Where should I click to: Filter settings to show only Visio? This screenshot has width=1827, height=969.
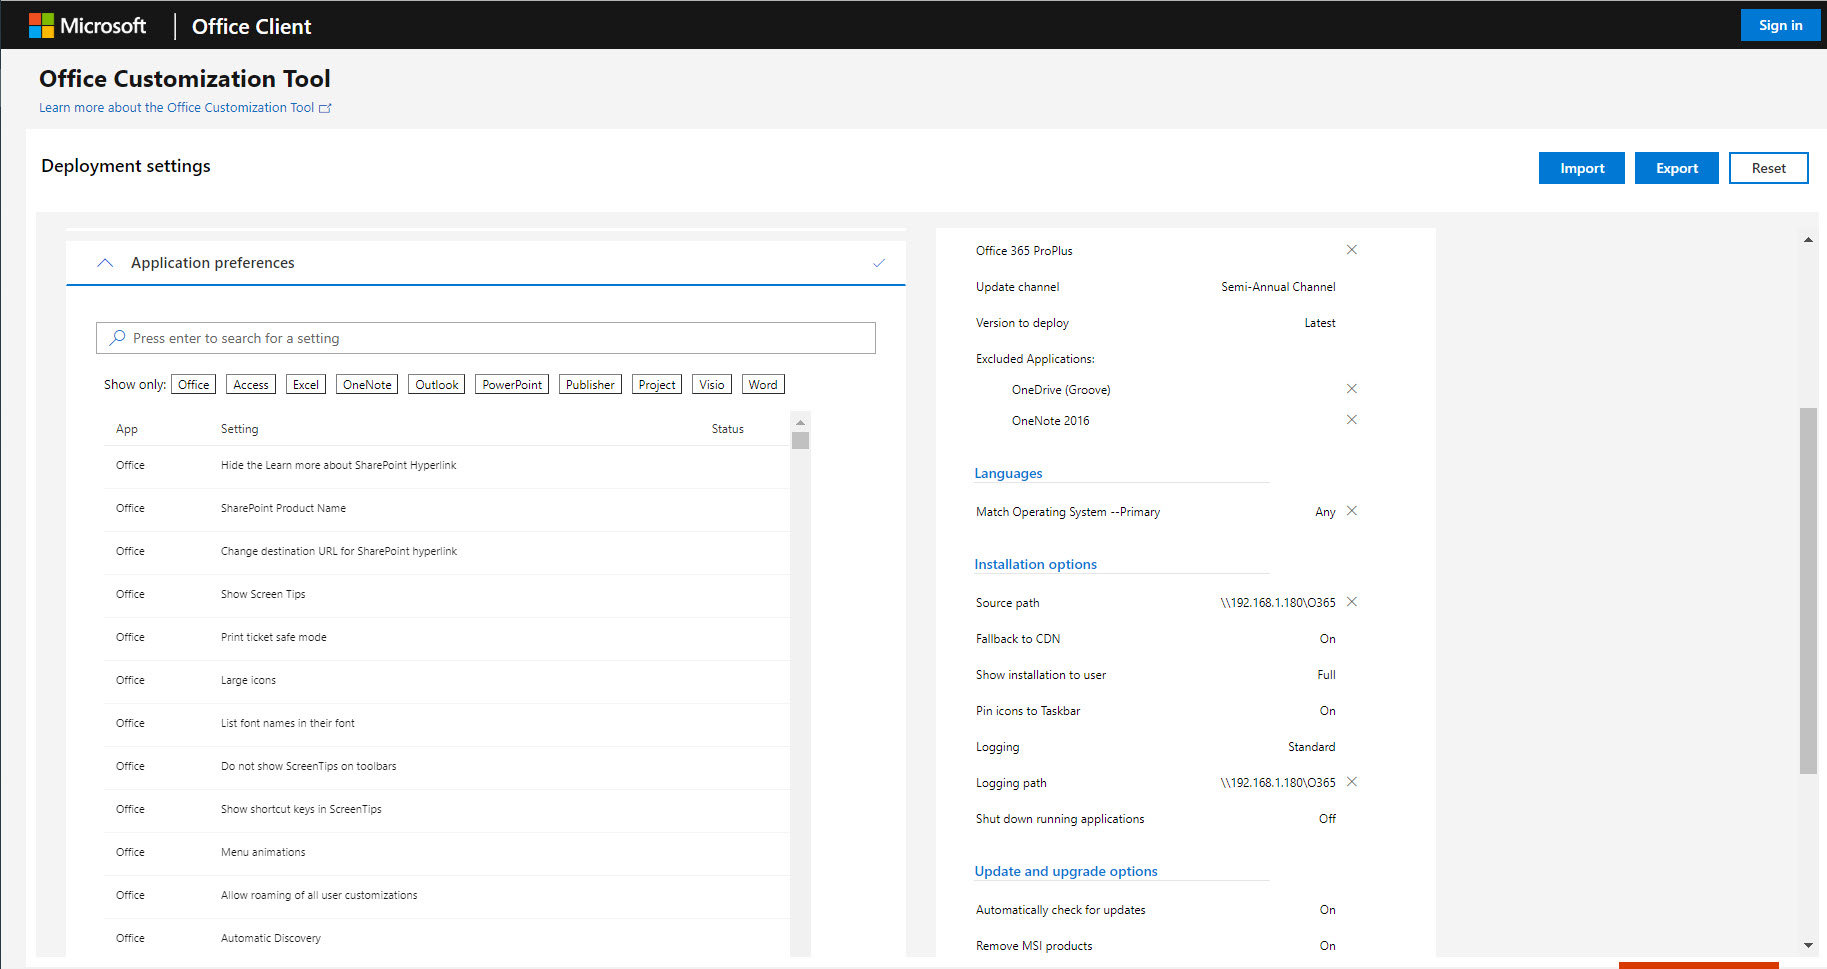click(712, 385)
